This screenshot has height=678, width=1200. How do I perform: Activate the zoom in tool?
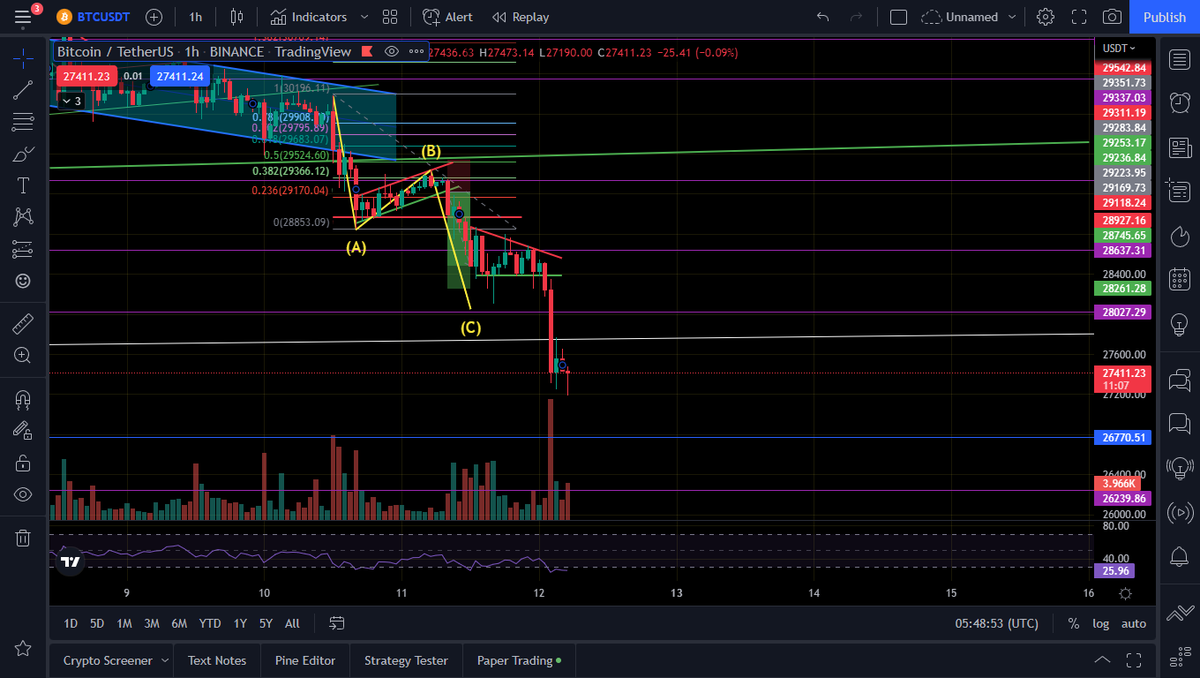click(22, 355)
